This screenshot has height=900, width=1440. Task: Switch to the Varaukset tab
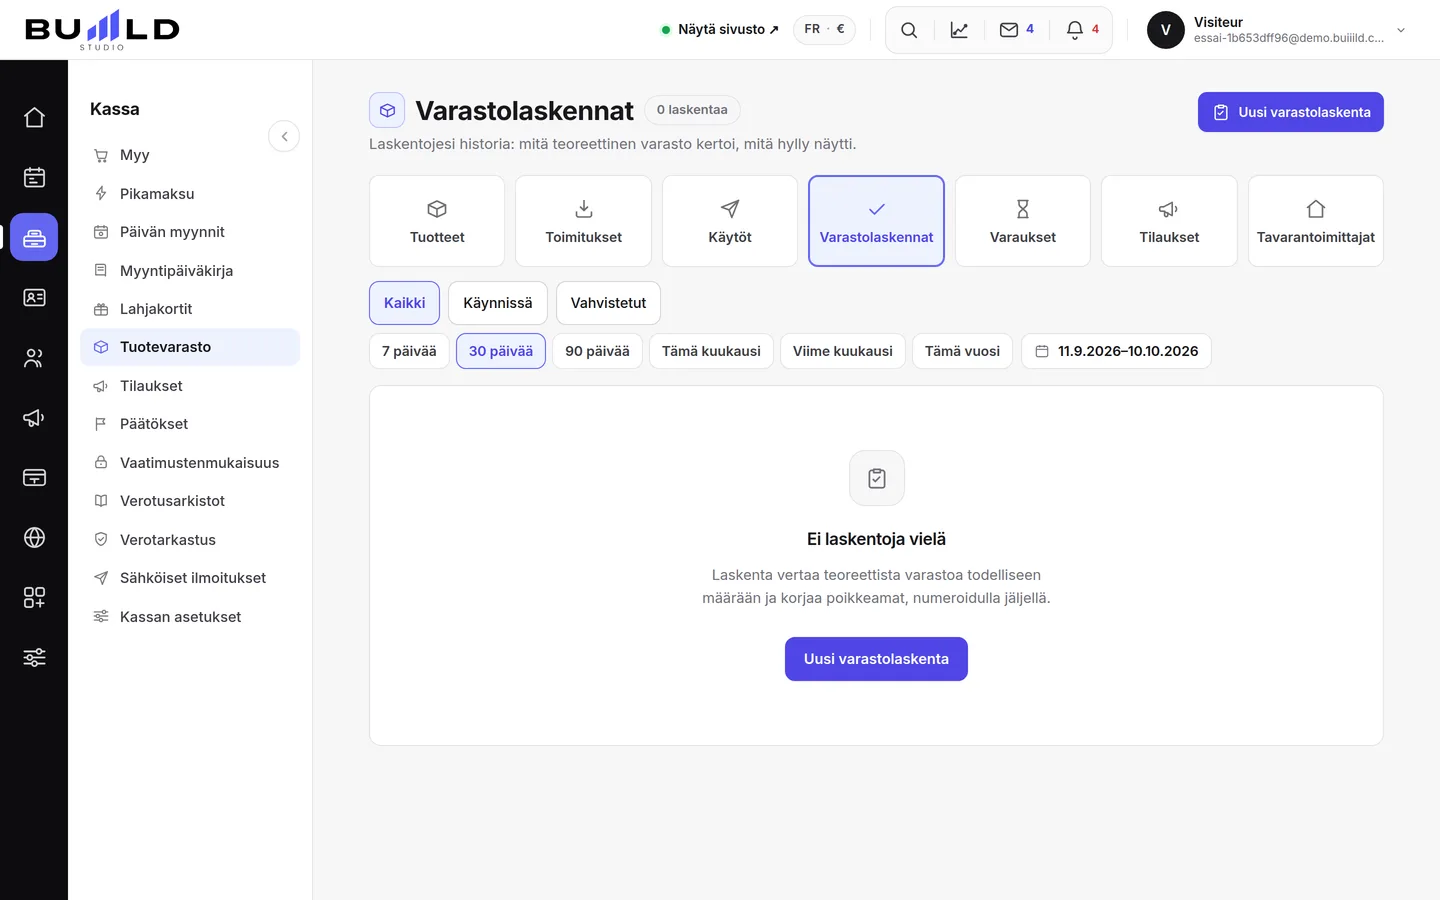coord(1023,221)
